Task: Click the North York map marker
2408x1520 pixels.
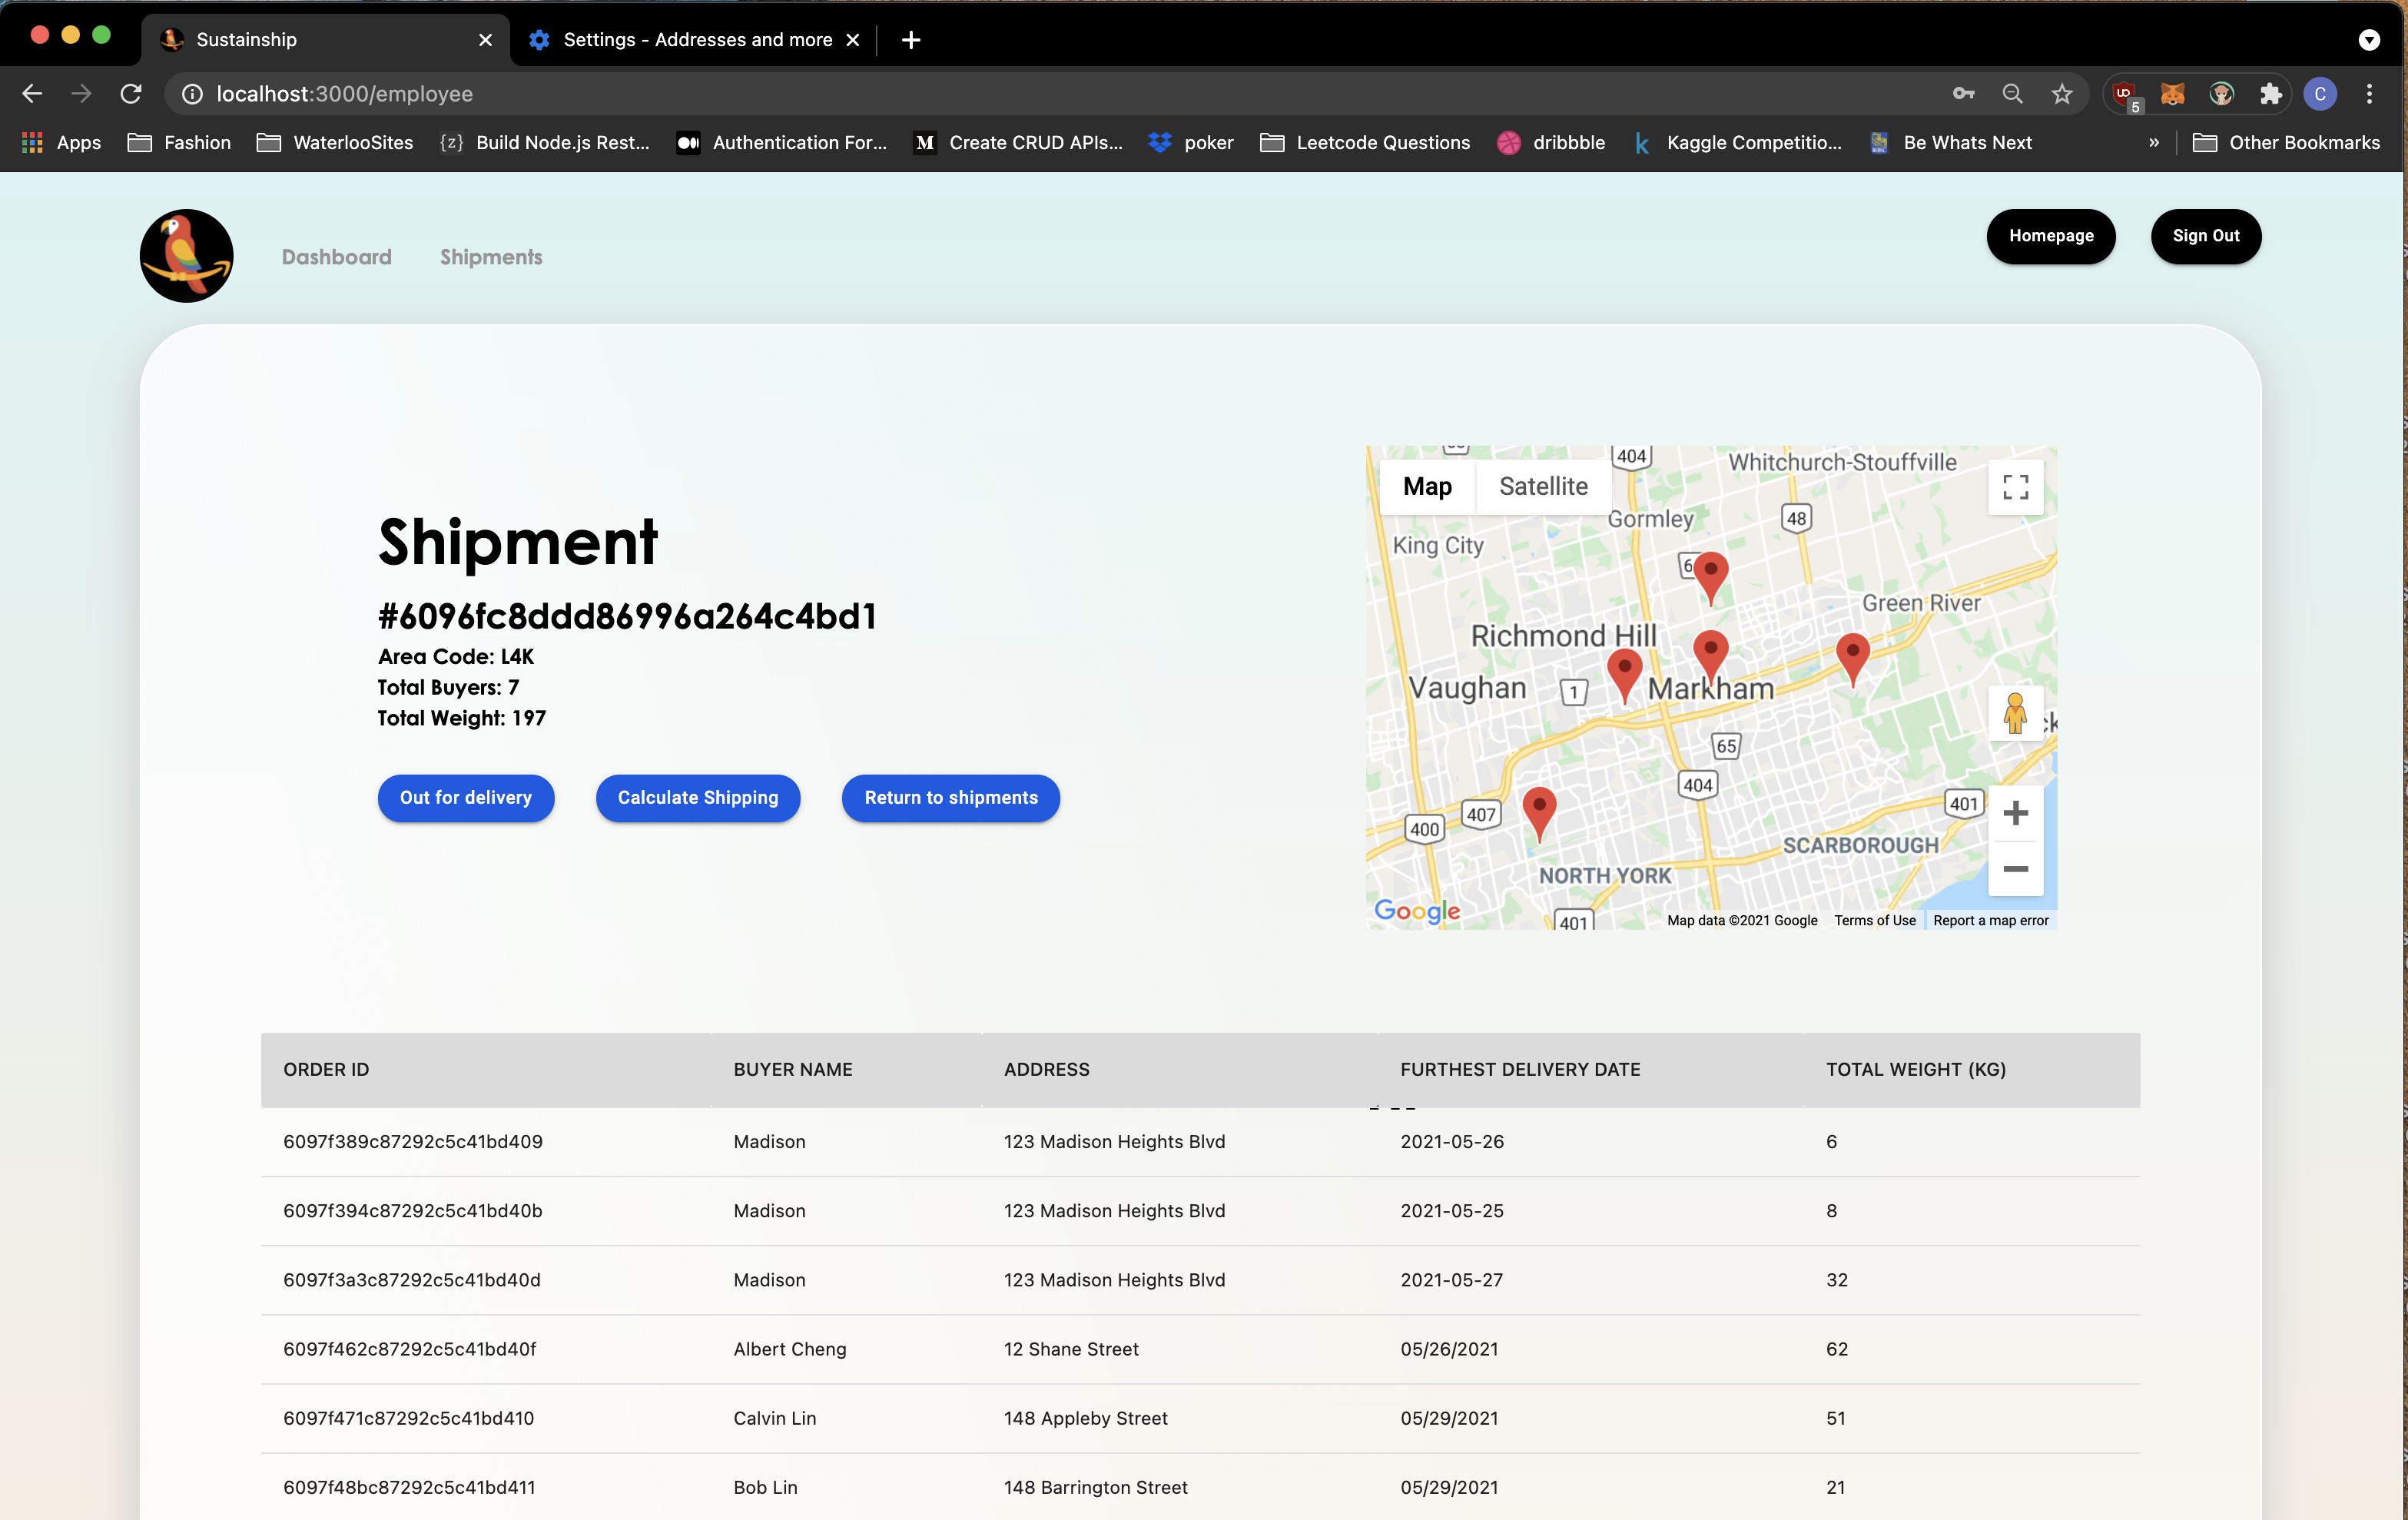Action: pos(1538,808)
